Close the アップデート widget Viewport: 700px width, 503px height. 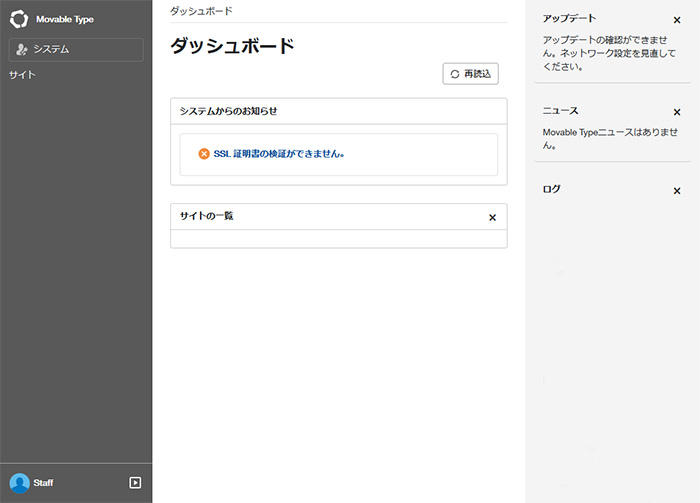[x=677, y=20]
